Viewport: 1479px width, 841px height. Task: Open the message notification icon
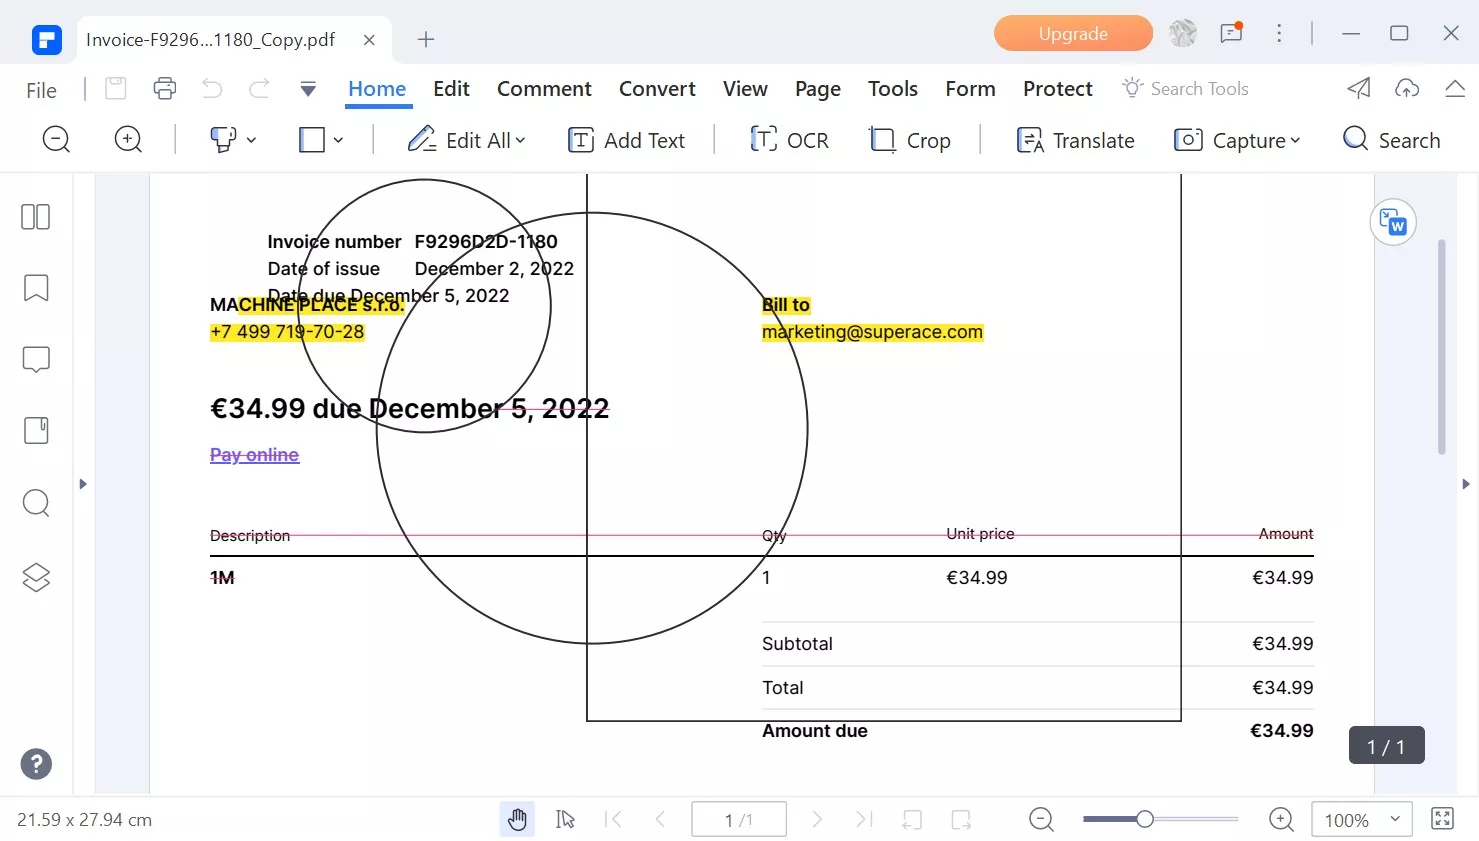(x=1231, y=33)
